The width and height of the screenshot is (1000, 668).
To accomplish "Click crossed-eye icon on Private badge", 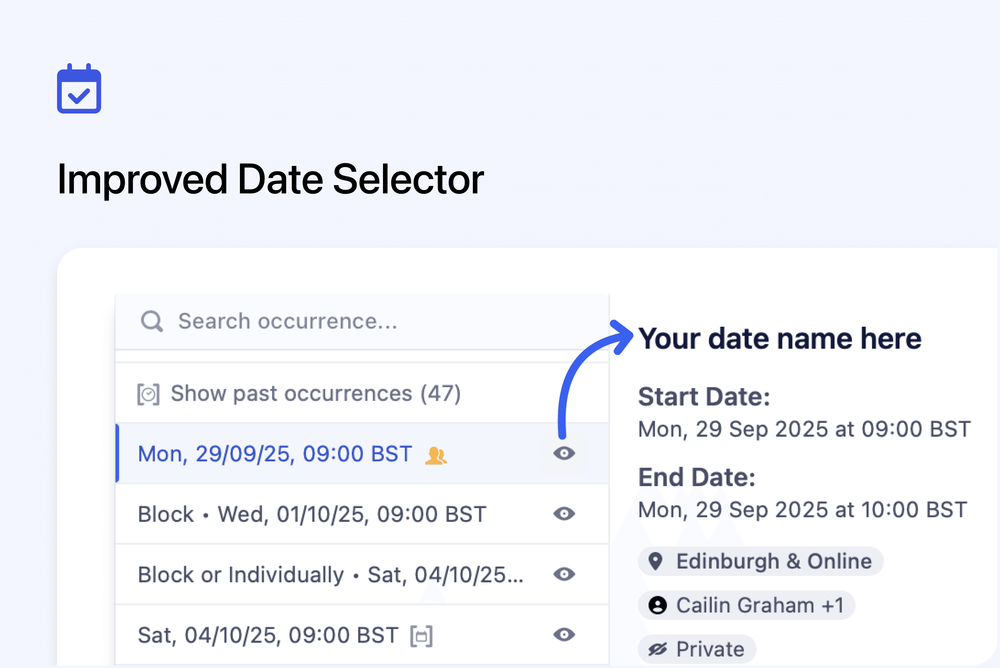I will [x=660, y=649].
